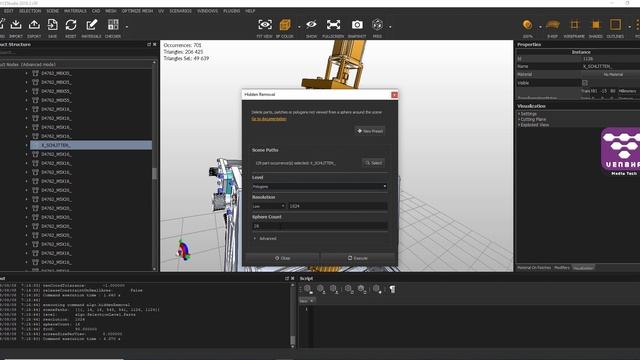Toggle the Visible checkbox in Properties

(x=585, y=83)
